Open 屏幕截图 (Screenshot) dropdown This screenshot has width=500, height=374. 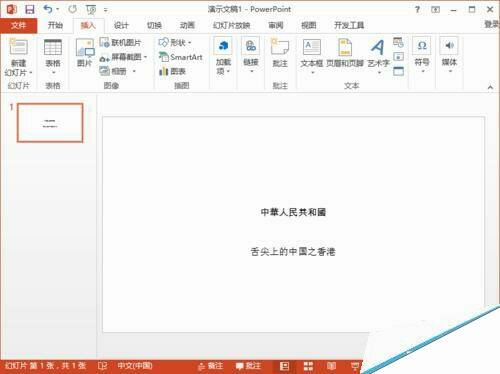[123, 57]
